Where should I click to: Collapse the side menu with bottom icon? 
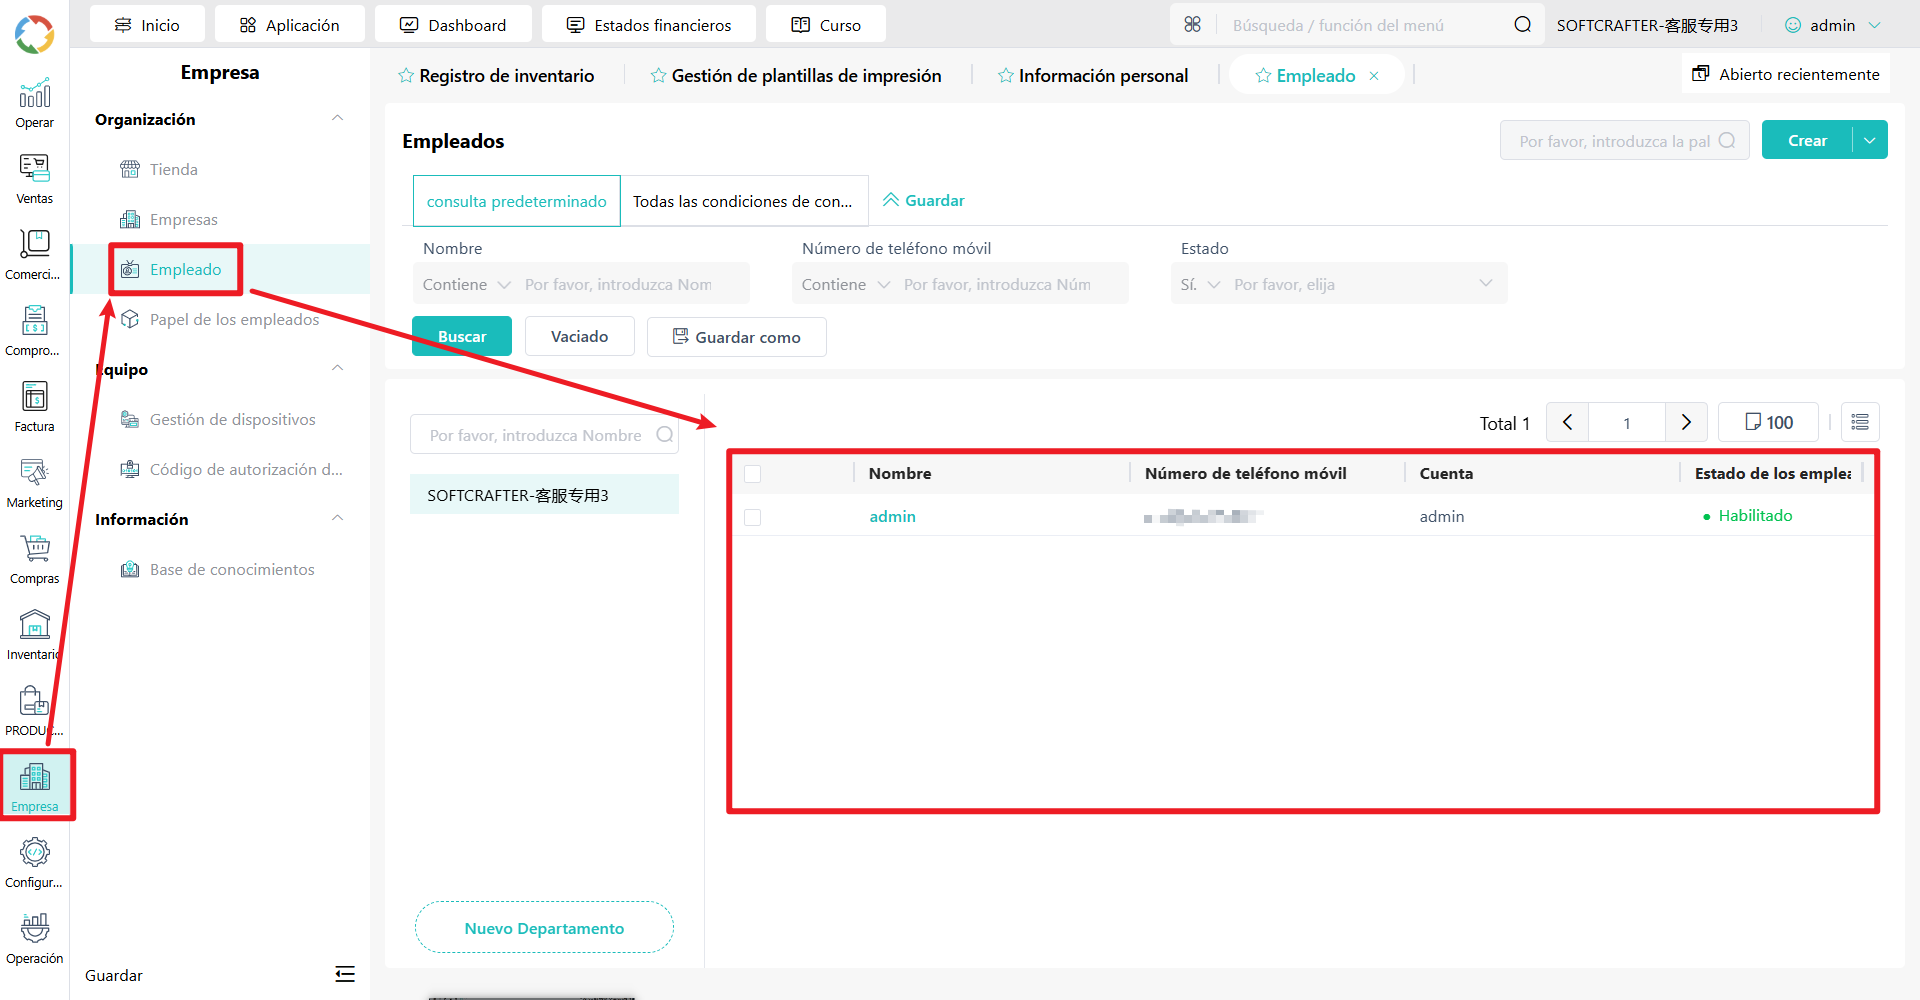tap(345, 974)
